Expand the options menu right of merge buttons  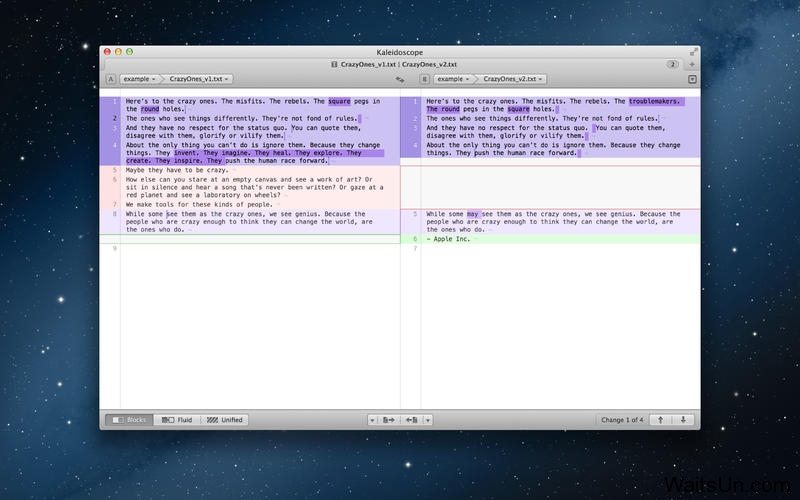pyautogui.click(x=428, y=420)
